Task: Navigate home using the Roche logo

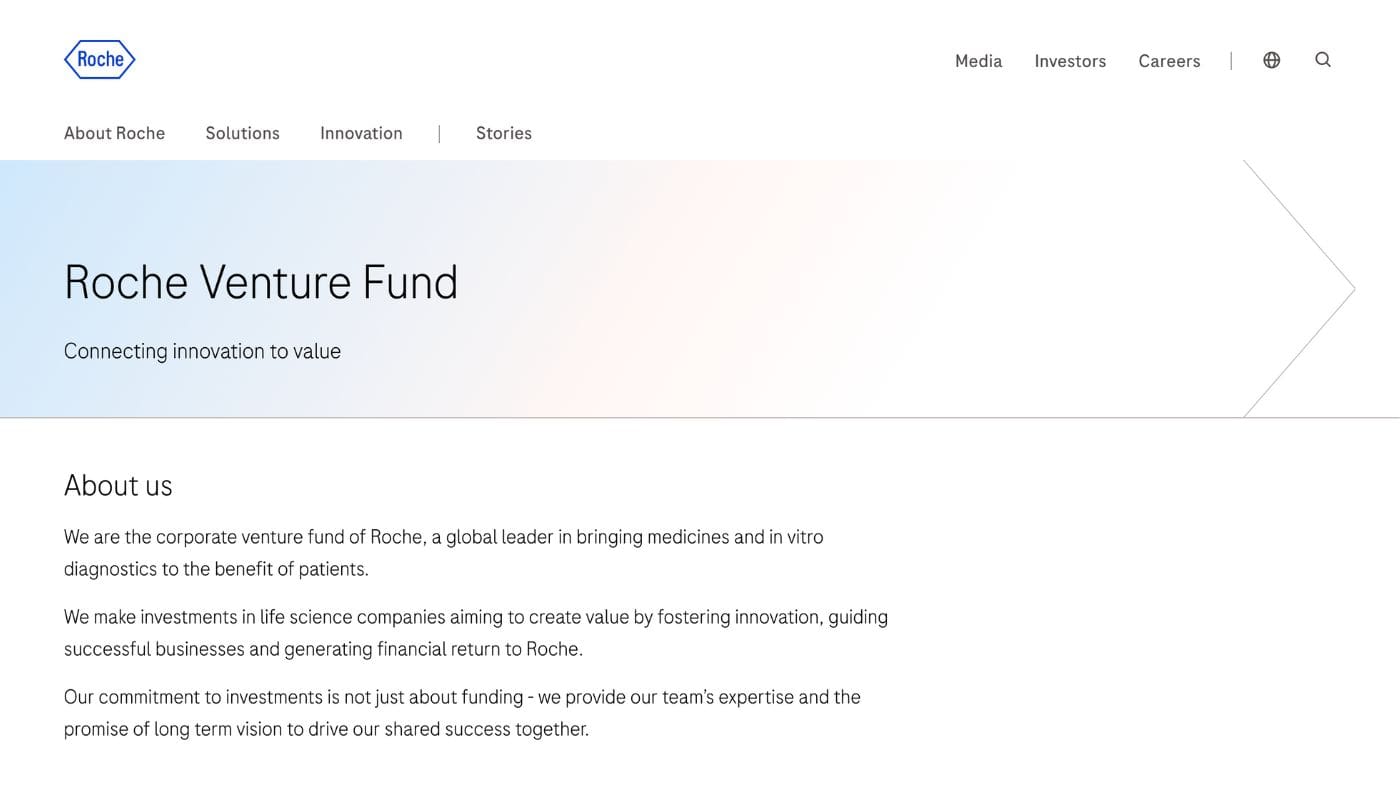Action: (99, 58)
